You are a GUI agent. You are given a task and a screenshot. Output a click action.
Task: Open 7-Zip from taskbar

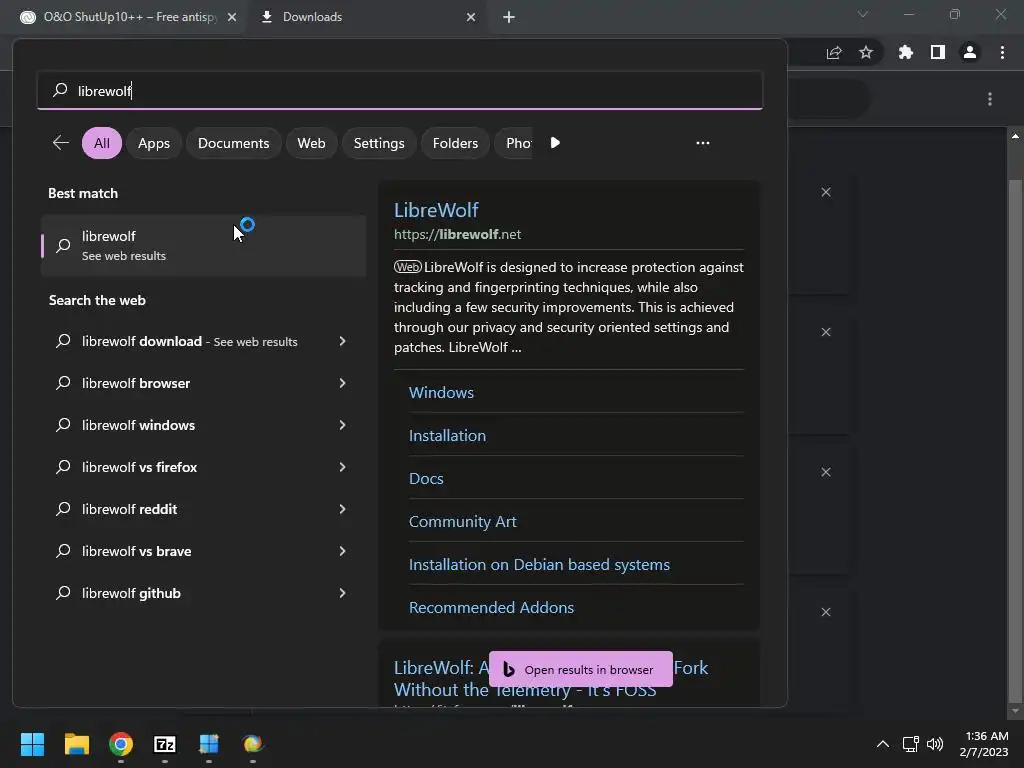coord(165,744)
